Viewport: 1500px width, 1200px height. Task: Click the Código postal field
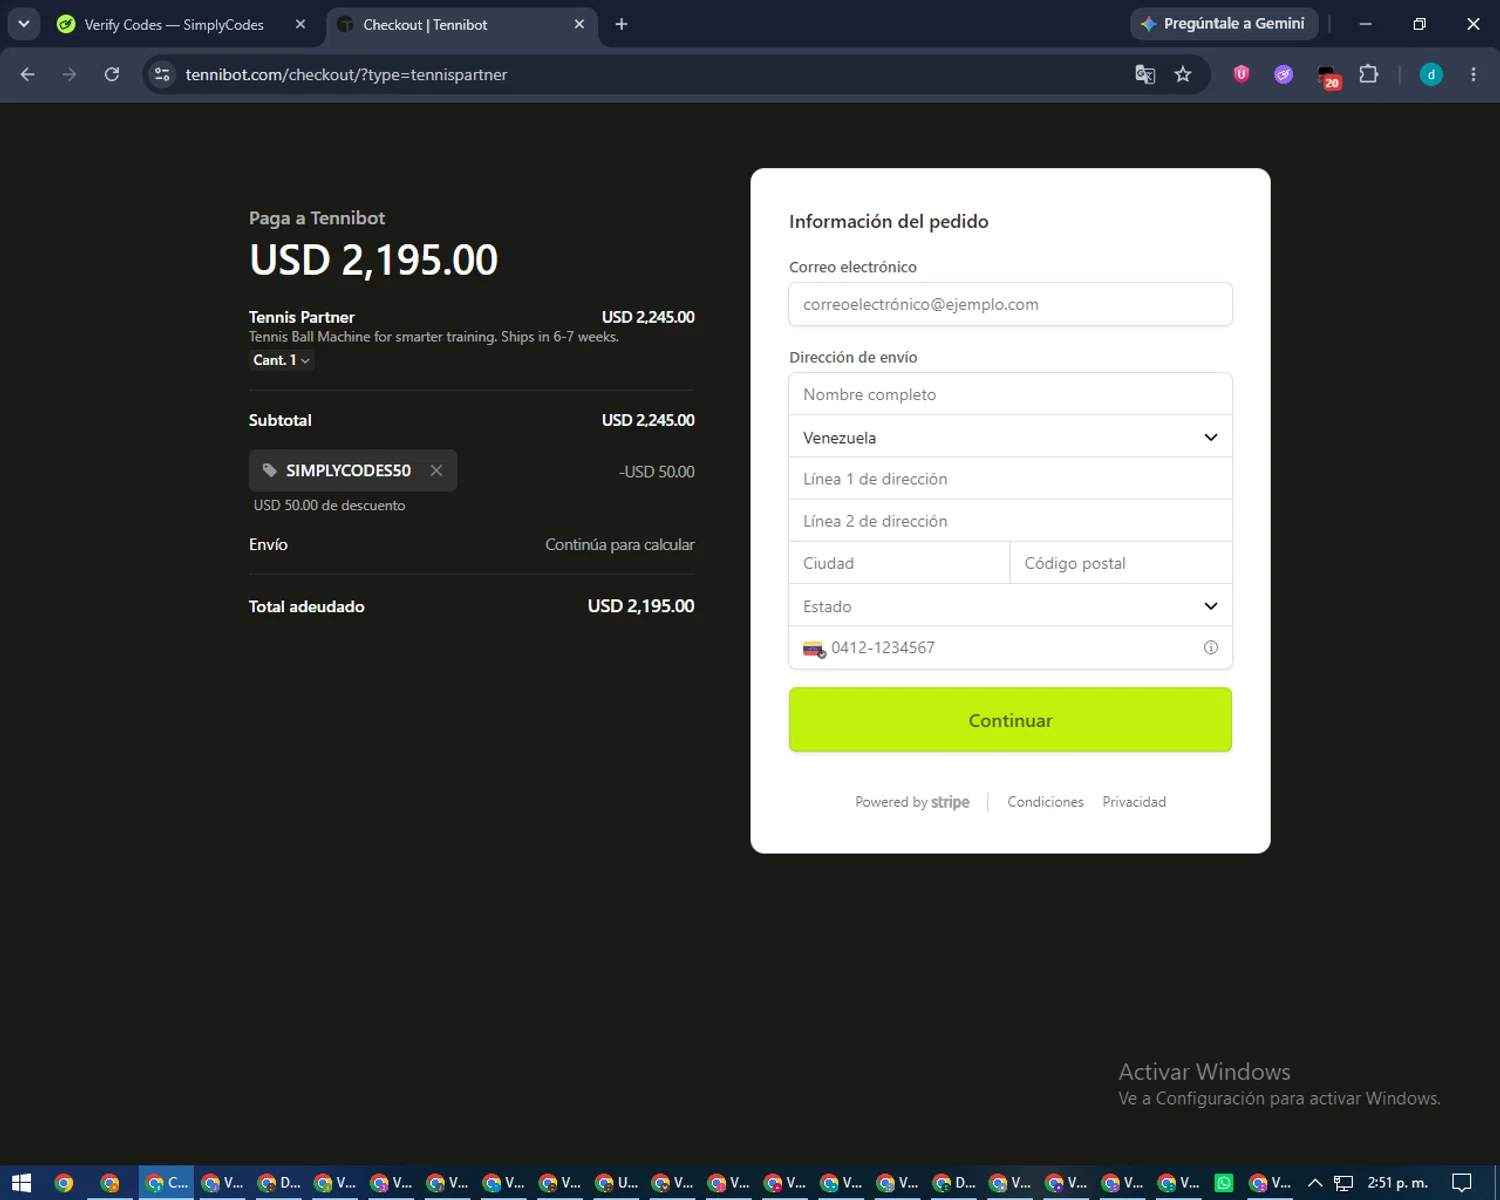1121,563
